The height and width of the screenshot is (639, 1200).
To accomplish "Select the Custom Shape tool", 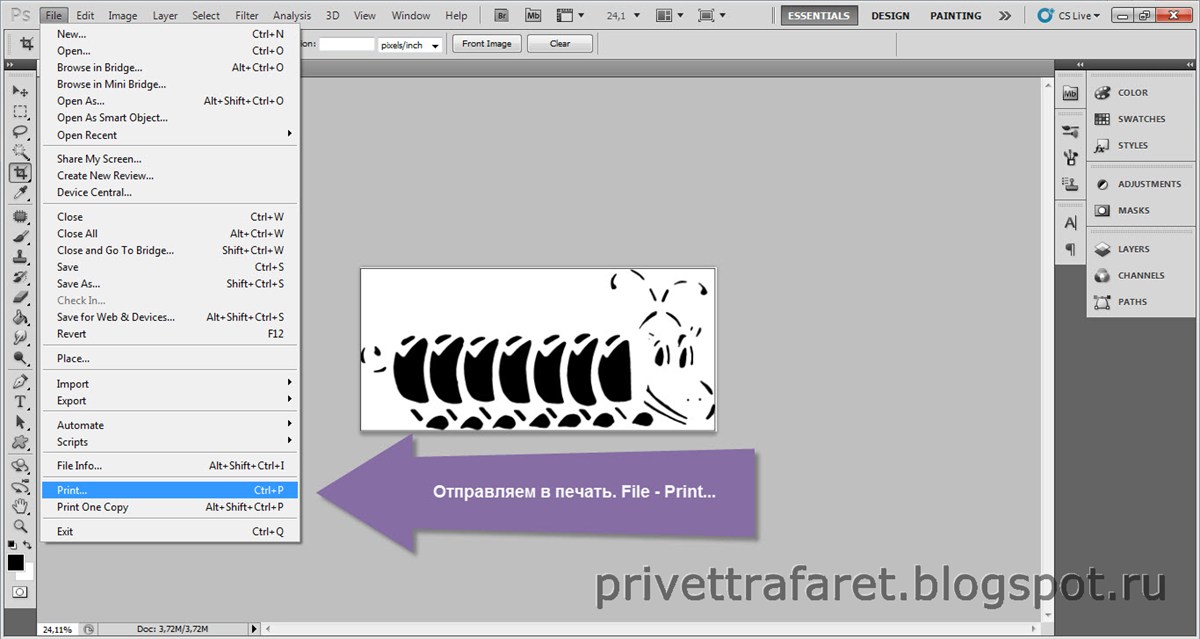I will point(19,441).
